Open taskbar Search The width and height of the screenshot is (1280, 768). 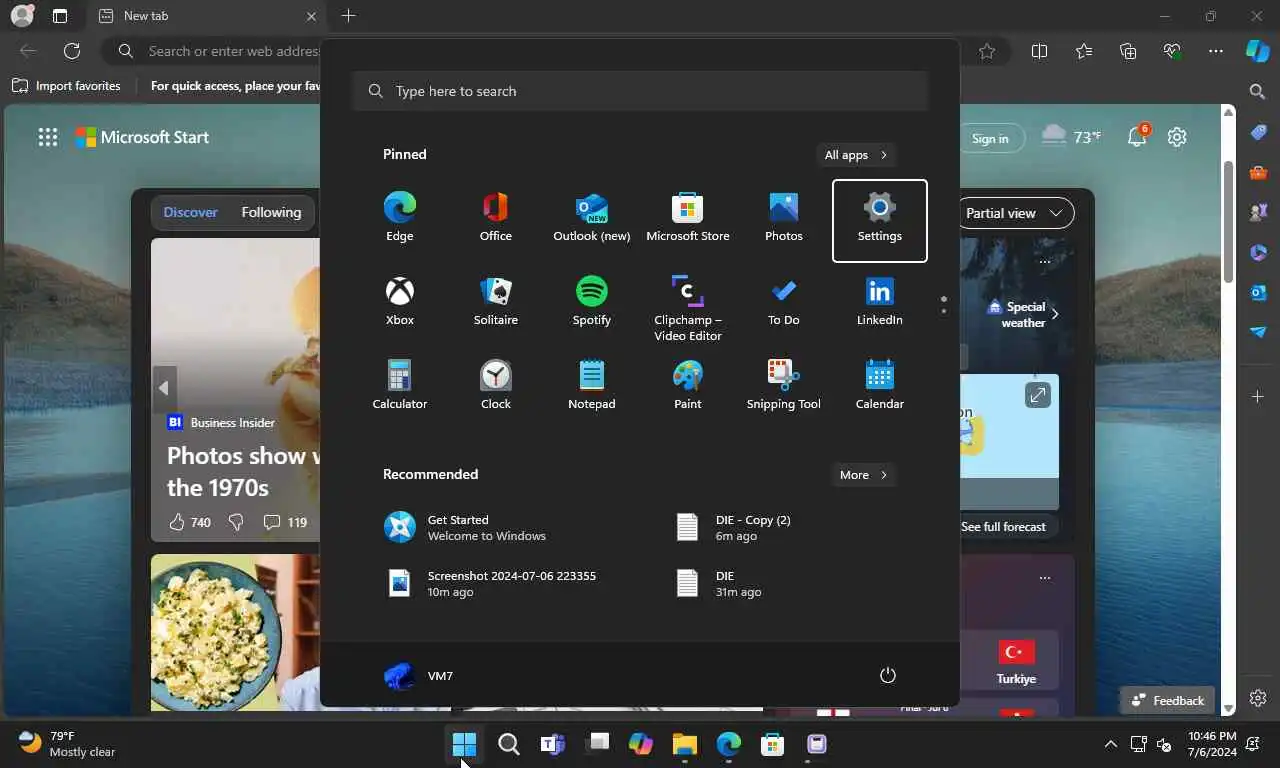508,744
